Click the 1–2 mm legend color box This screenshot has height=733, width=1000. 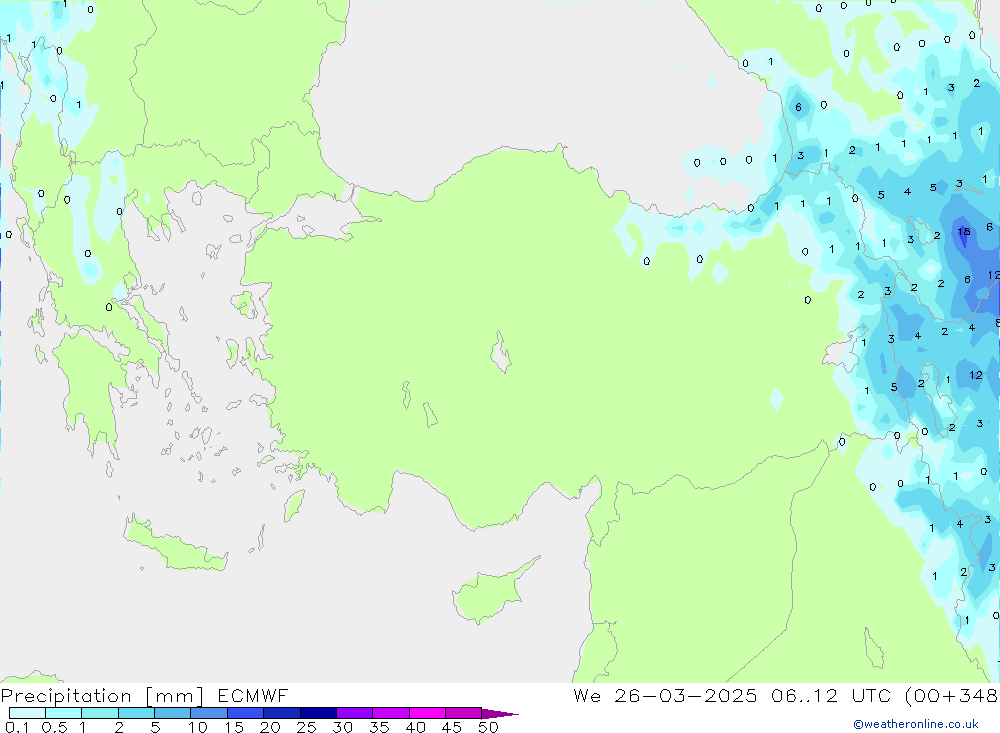[x=99, y=713]
